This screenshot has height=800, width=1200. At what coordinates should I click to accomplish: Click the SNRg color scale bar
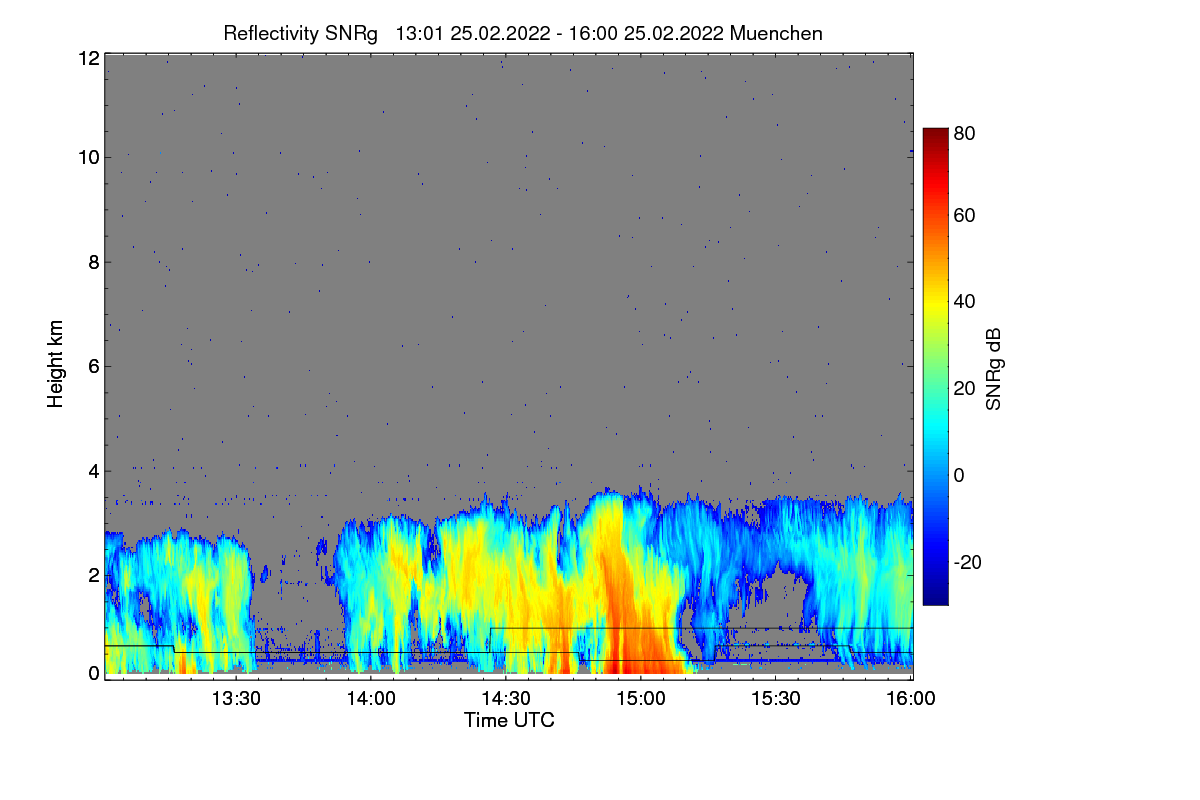(935, 366)
